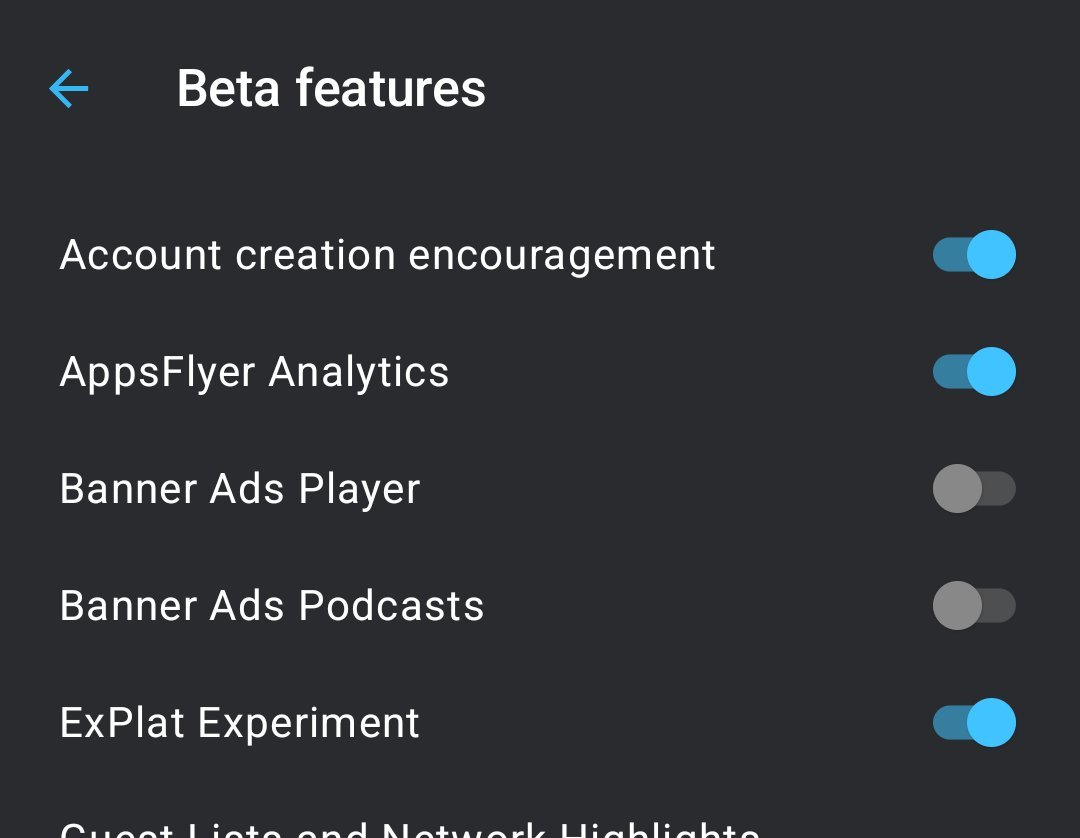Disable Account creation encouragement switch
1080x838 pixels.
(974, 254)
